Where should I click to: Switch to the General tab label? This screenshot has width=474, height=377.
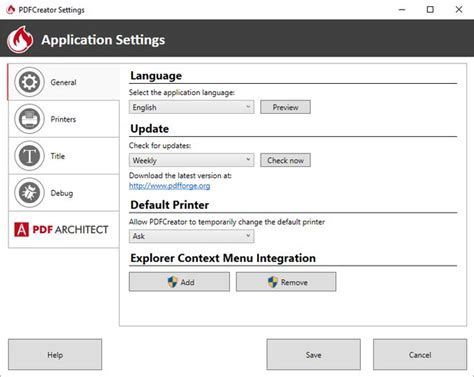(63, 82)
